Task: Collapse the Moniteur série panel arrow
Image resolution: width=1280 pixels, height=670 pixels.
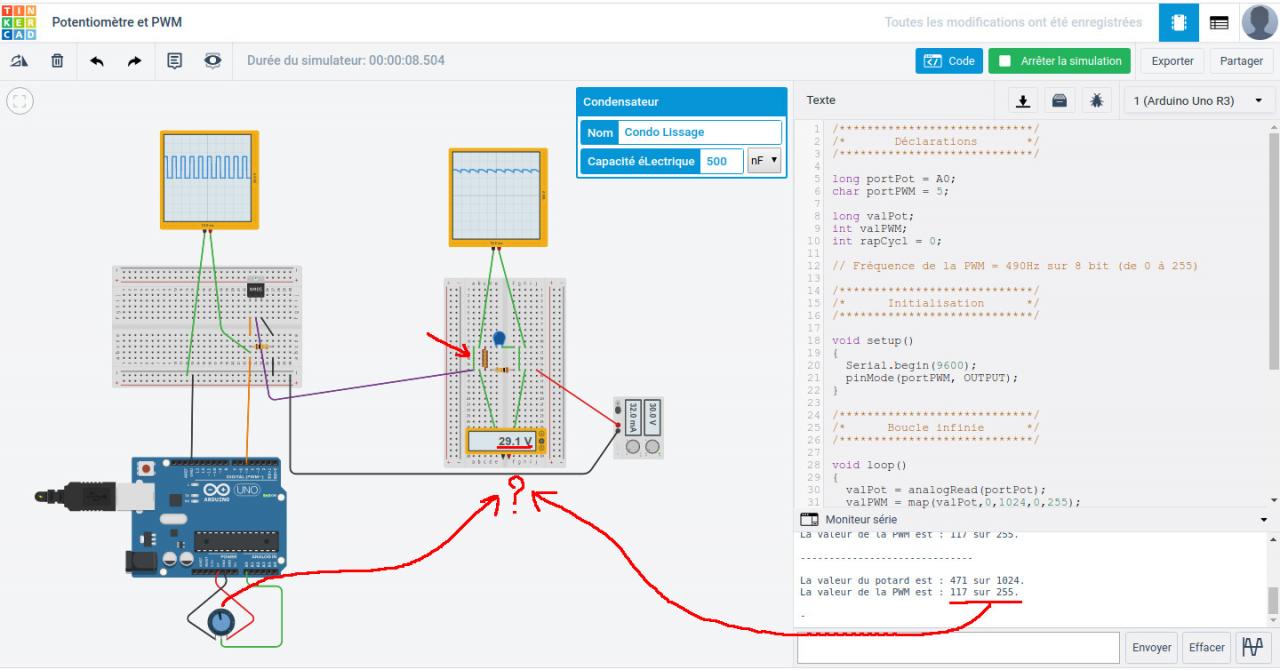Action: point(1264,520)
